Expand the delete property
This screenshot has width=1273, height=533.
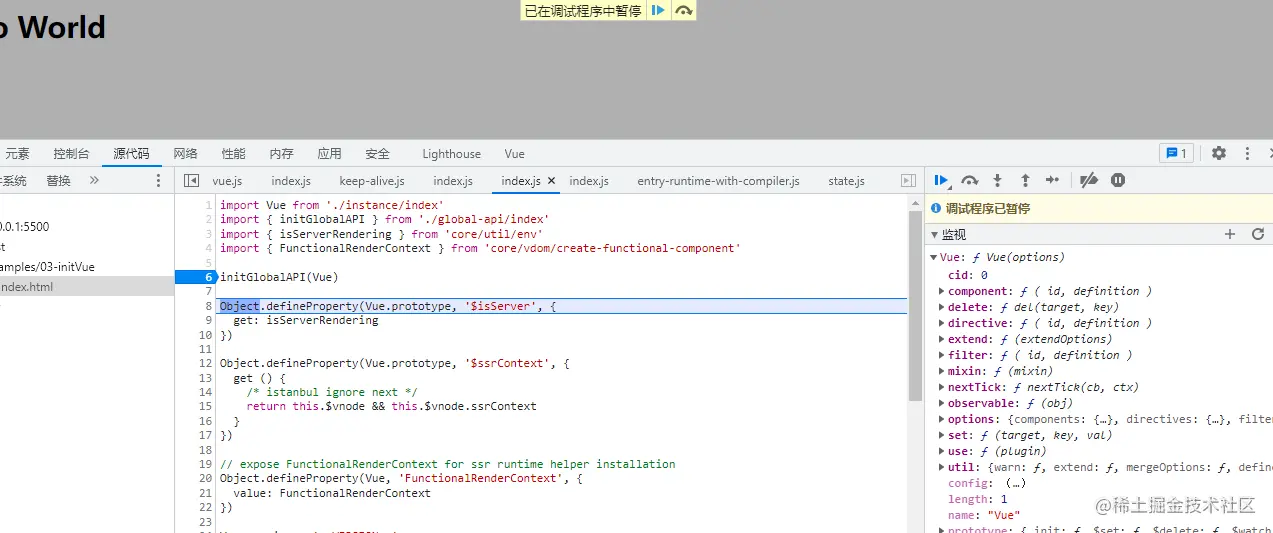942,307
